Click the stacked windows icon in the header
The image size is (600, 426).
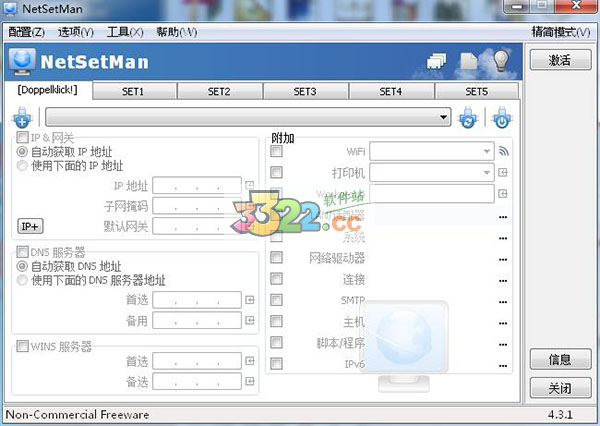(x=436, y=62)
